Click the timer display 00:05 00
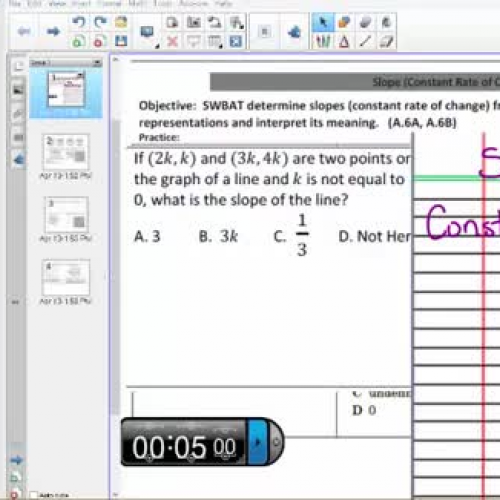The width and height of the screenshot is (500, 500). click(184, 447)
